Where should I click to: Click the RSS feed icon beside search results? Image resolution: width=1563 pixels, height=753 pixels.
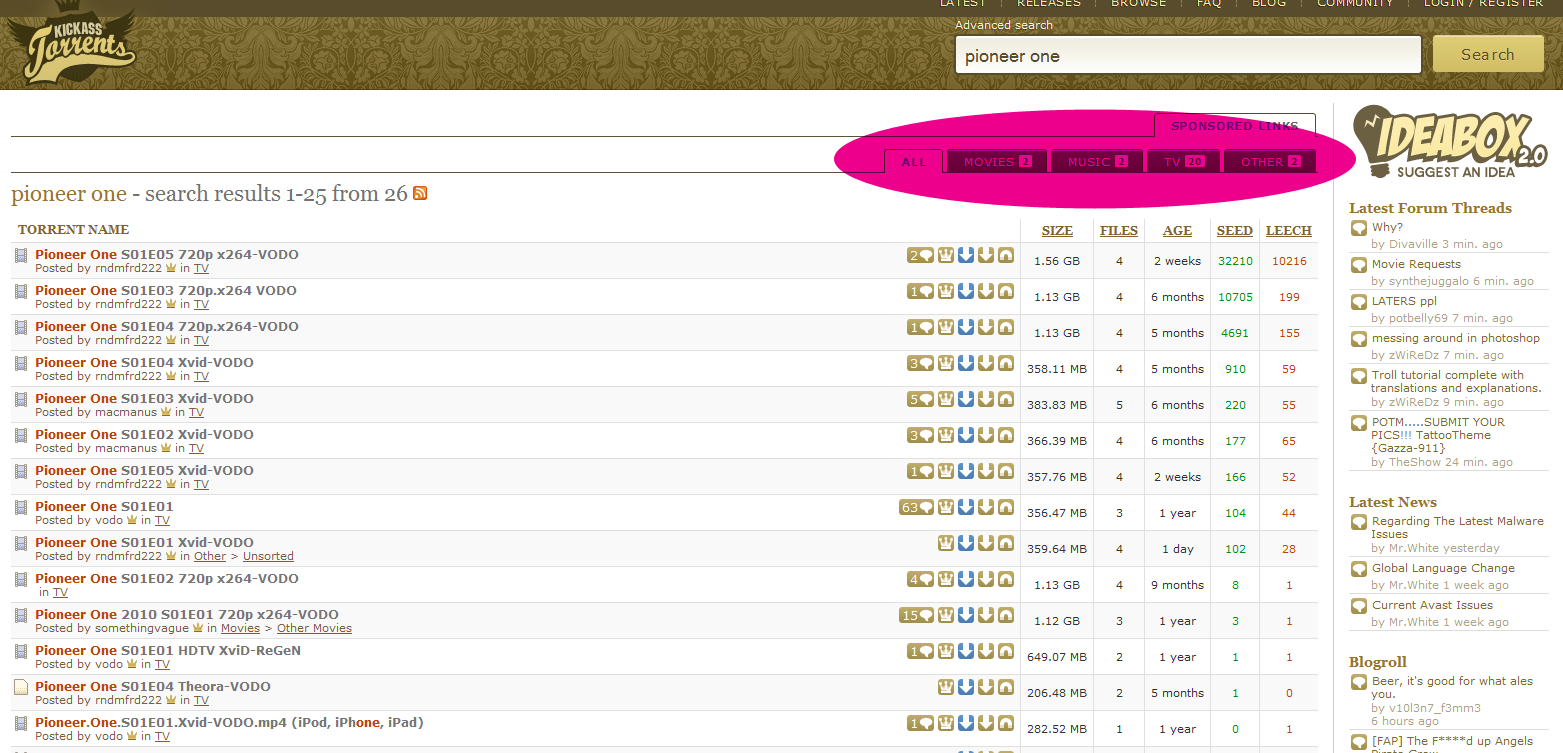coord(420,193)
